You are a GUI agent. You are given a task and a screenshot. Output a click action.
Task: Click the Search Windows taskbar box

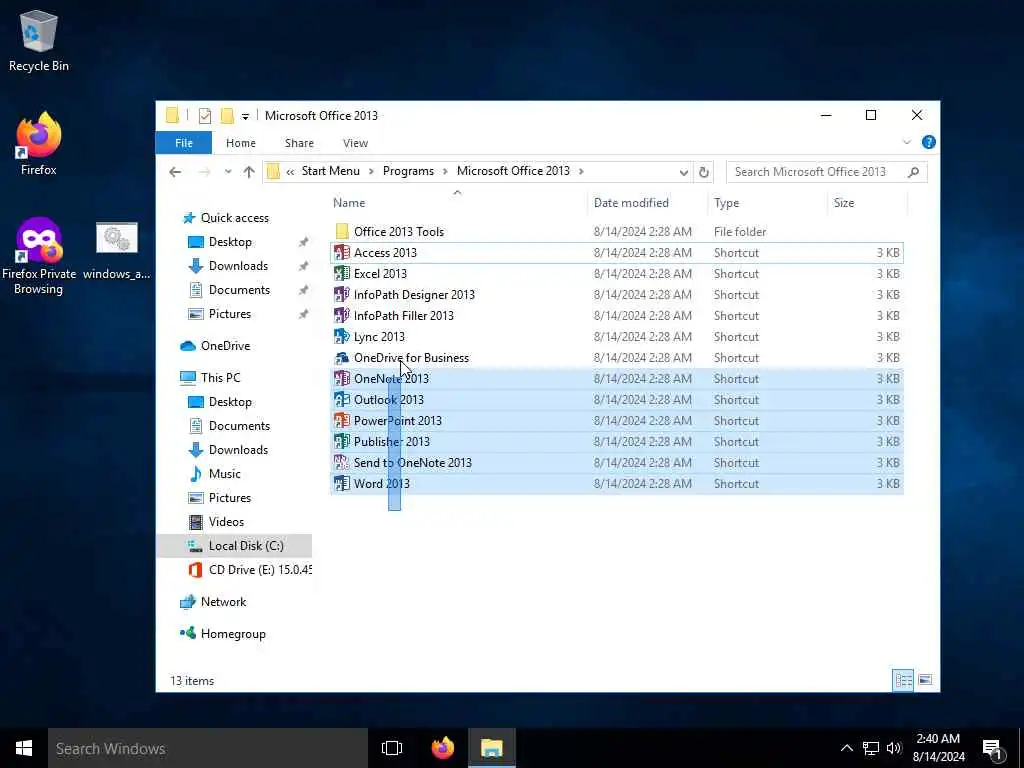coord(208,748)
